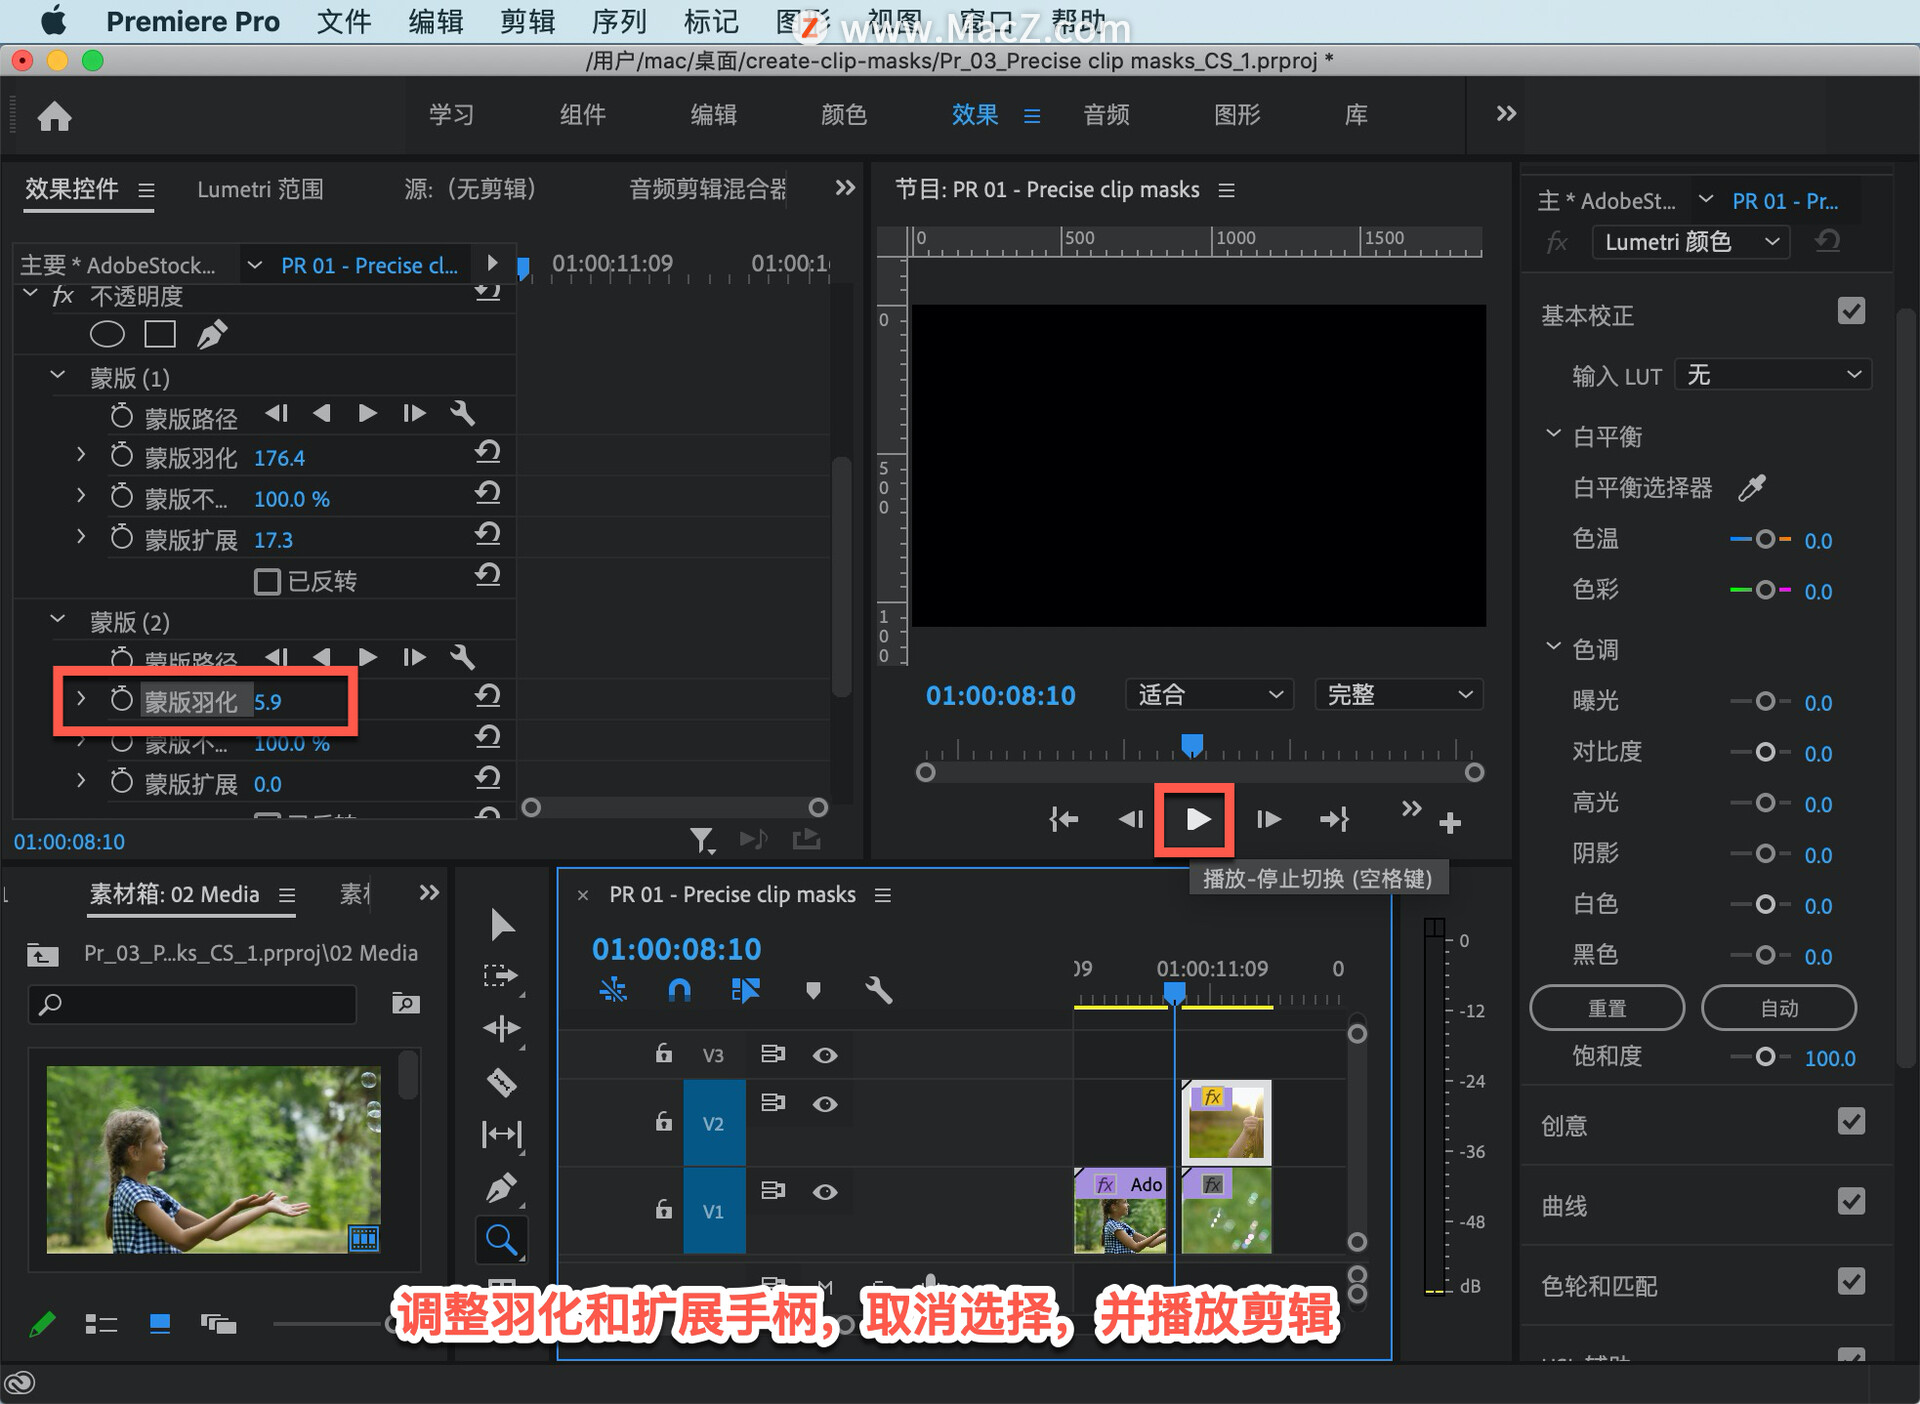Select the ellipse mask tool under 不透明度
Screen dimensions: 1920x1404
pos(107,334)
